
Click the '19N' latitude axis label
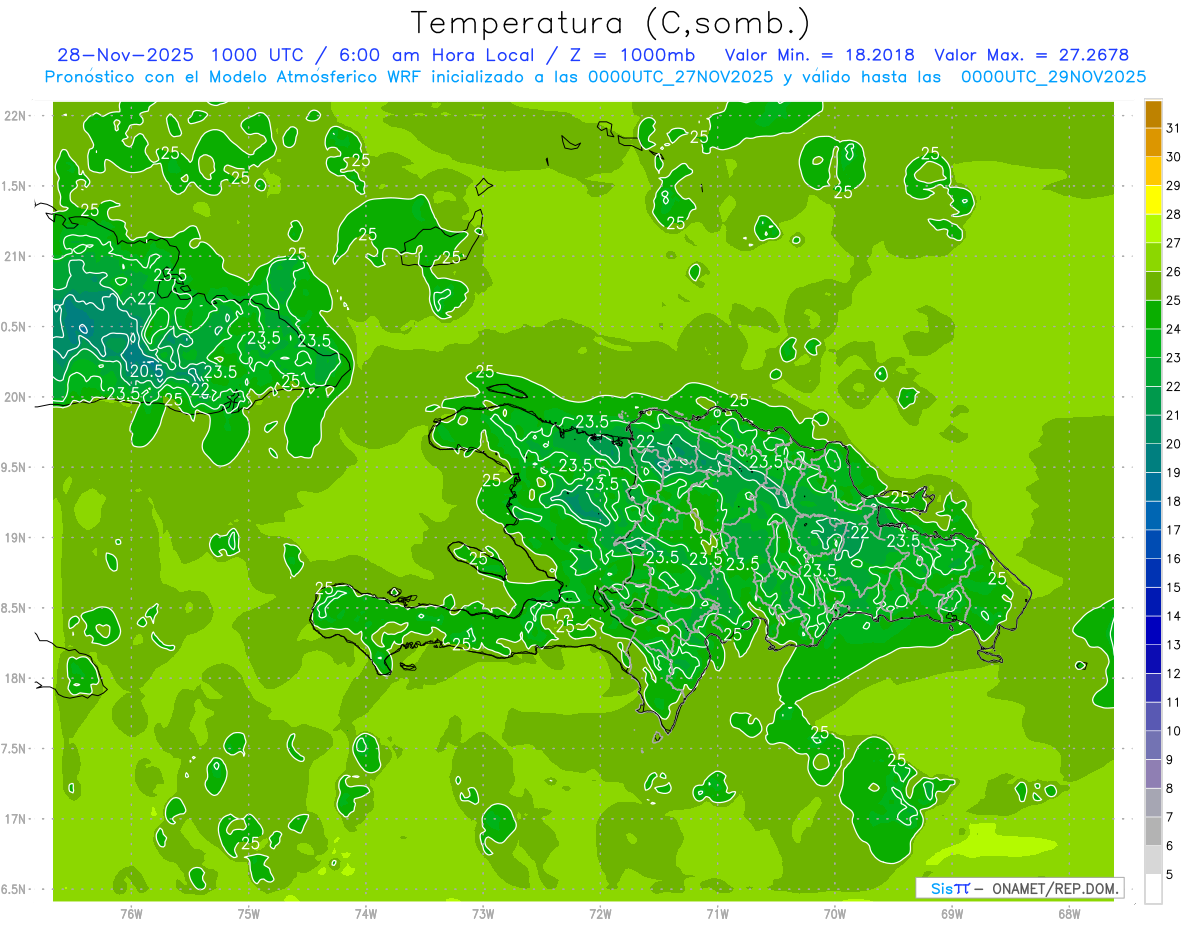[x=16, y=538]
